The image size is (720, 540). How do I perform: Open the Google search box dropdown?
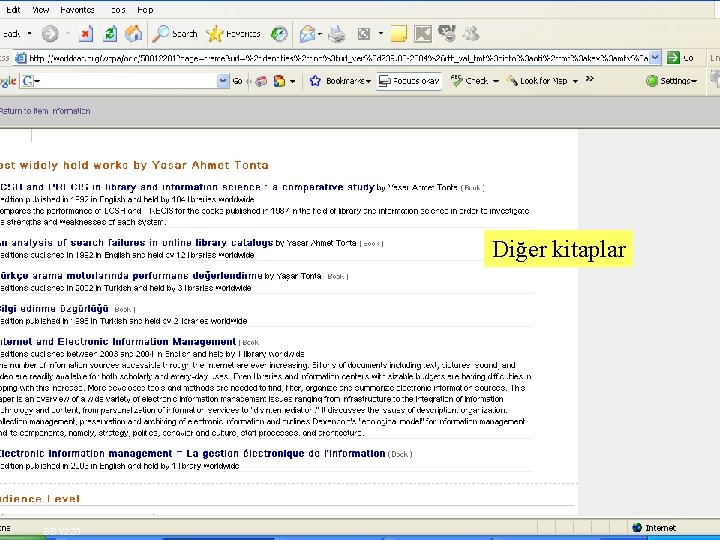[223, 81]
